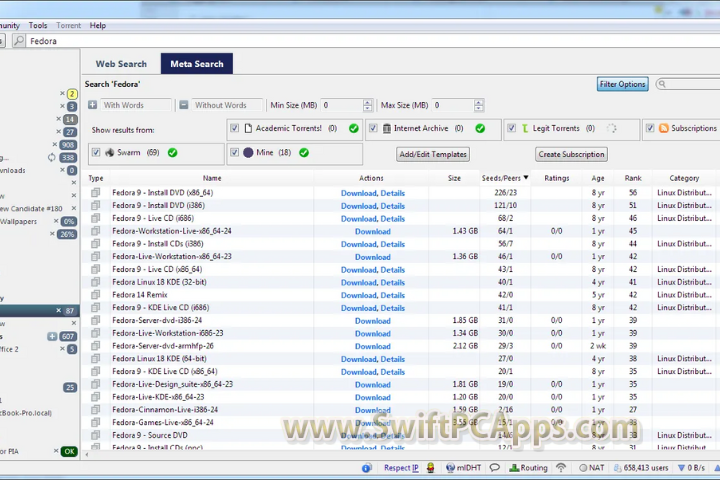Click the Respect IP link in the status bar
The image size is (720, 480).
point(401,468)
